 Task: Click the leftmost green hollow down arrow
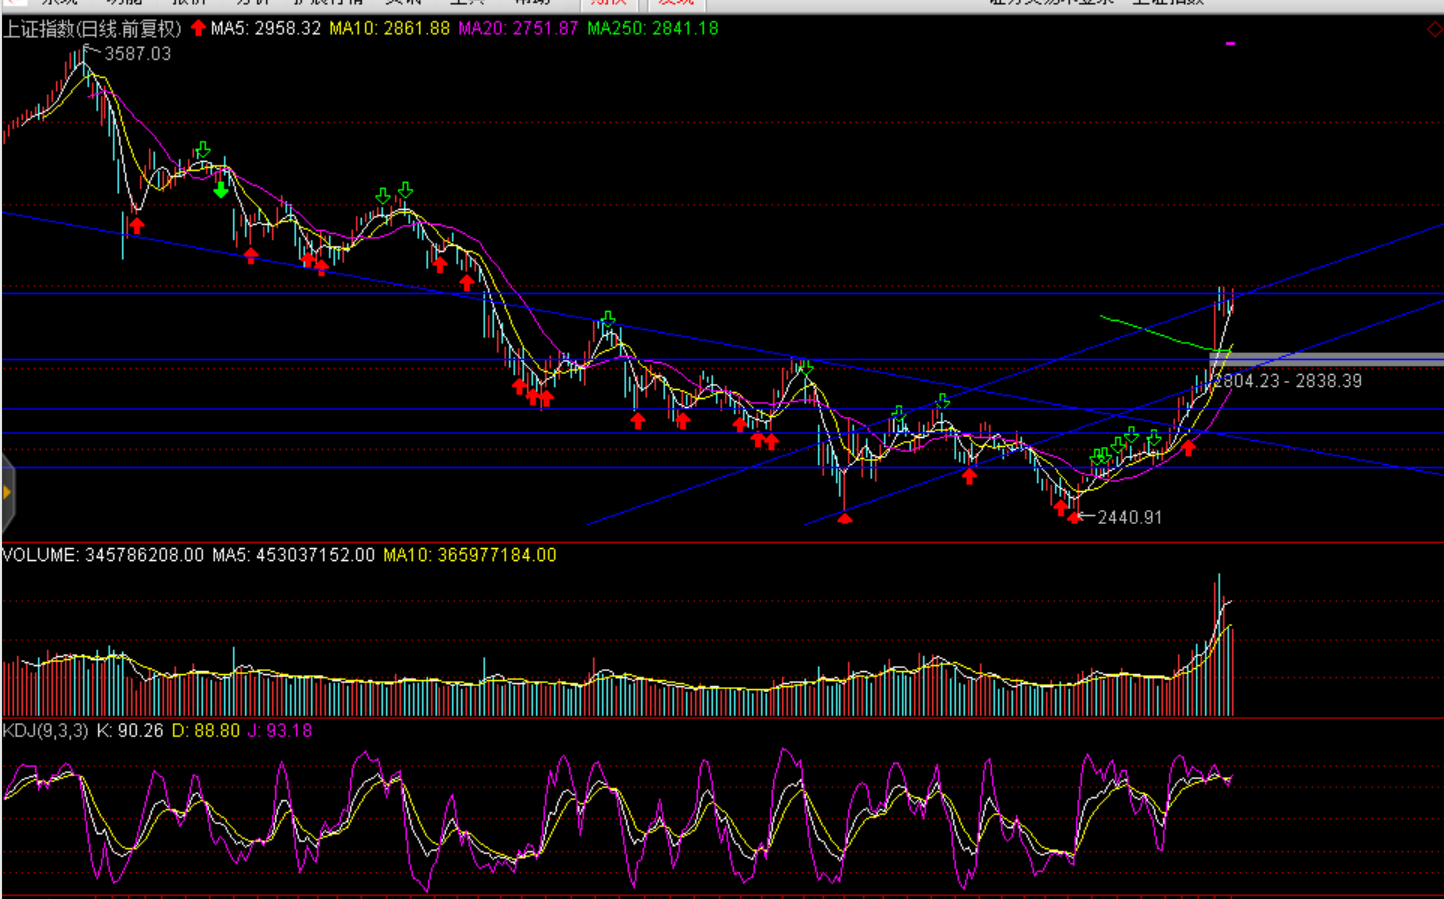click(x=203, y=151)
